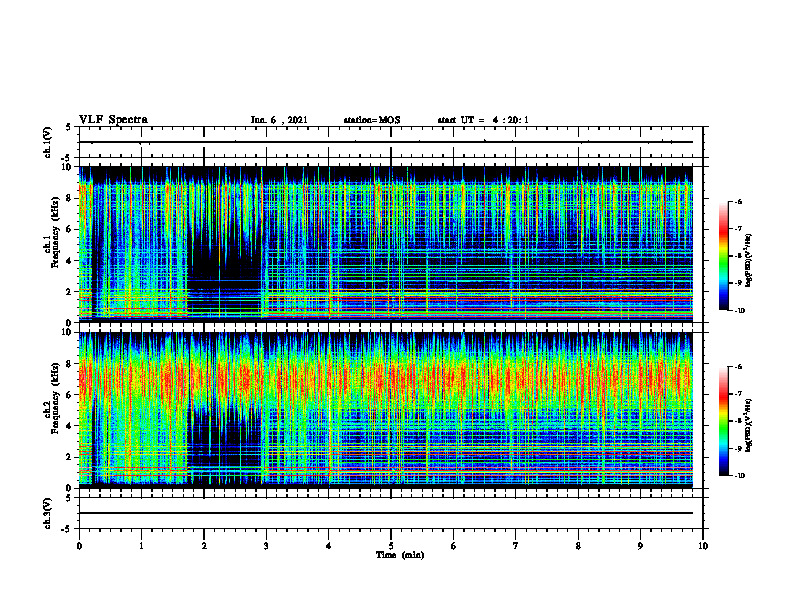Click the time axis tick label "10"

coord(703,546)
